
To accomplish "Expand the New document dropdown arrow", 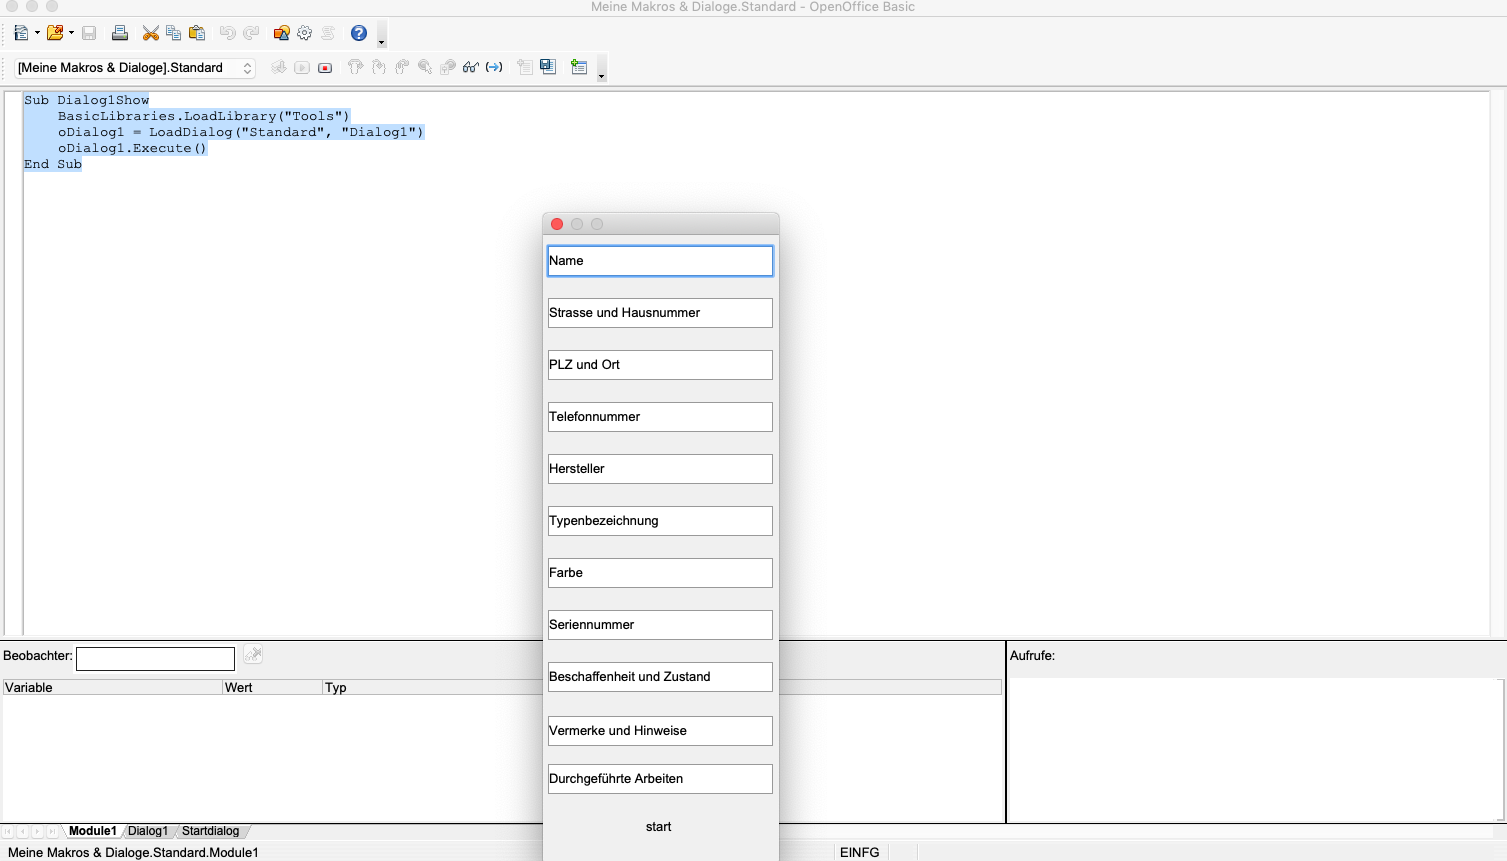I will tap(37, 33).
